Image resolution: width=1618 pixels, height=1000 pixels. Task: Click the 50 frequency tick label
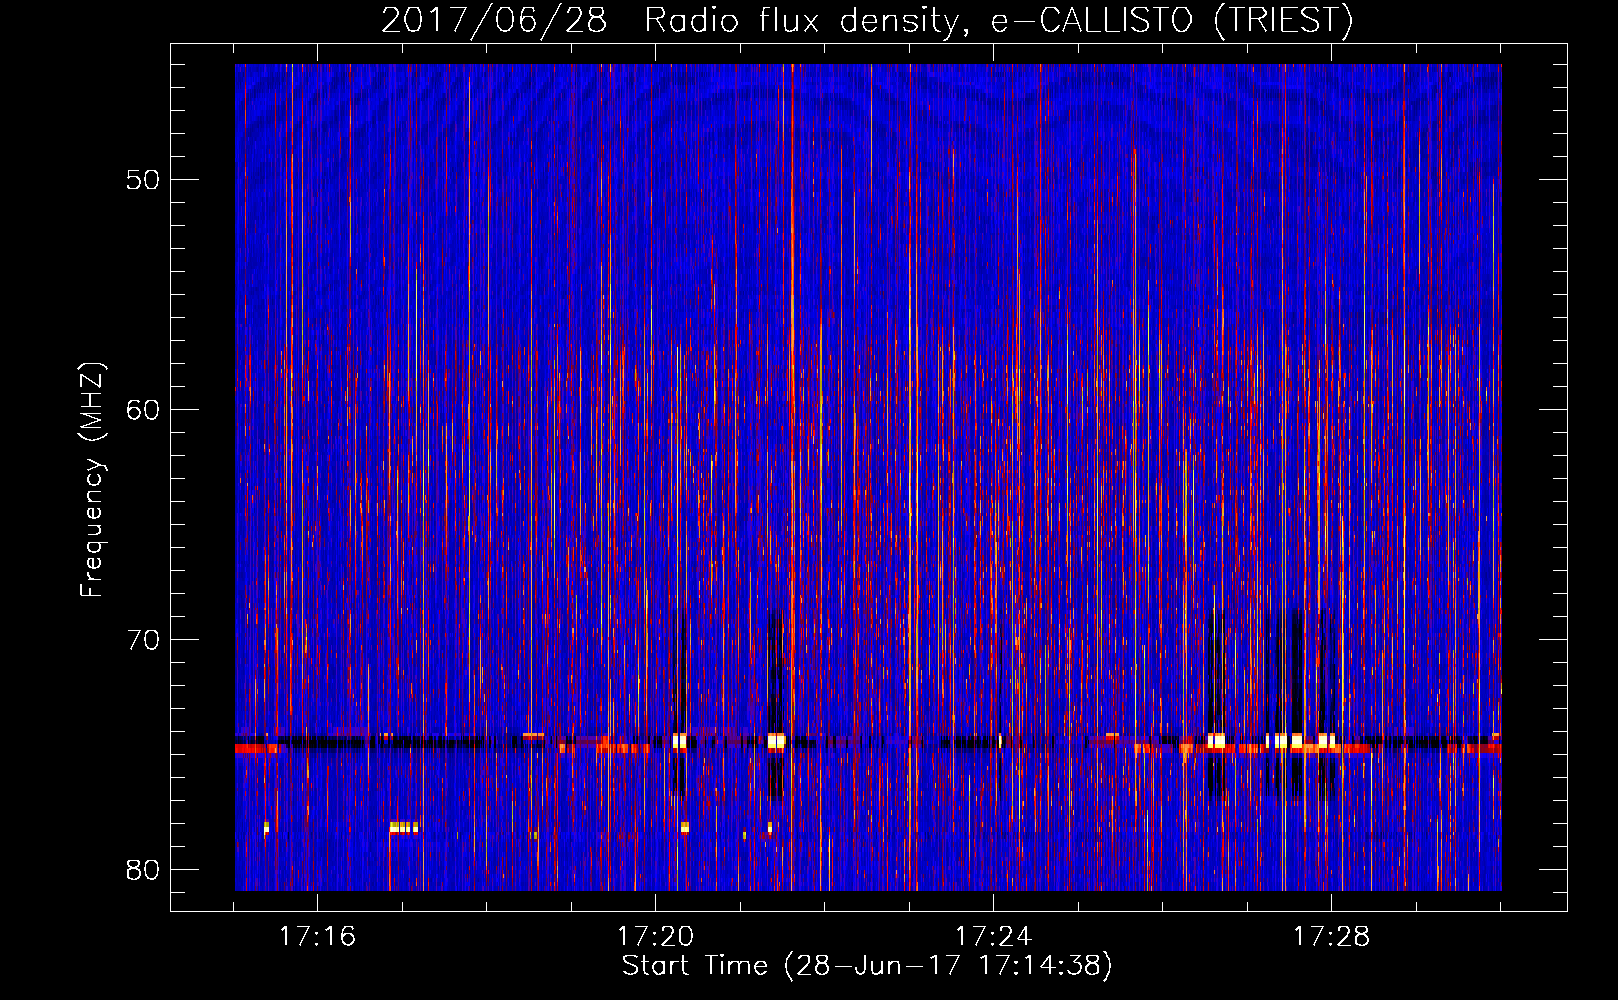click(143, 180)
